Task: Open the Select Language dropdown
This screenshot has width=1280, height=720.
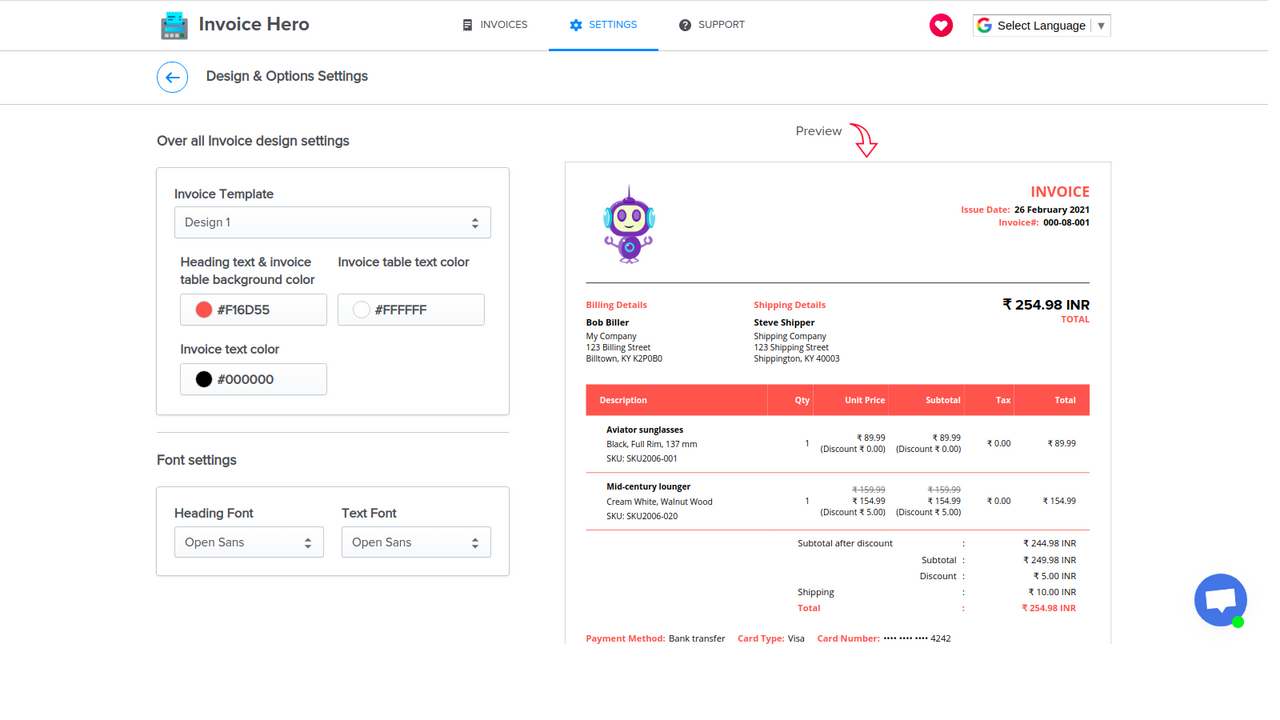Action: 1042,25
